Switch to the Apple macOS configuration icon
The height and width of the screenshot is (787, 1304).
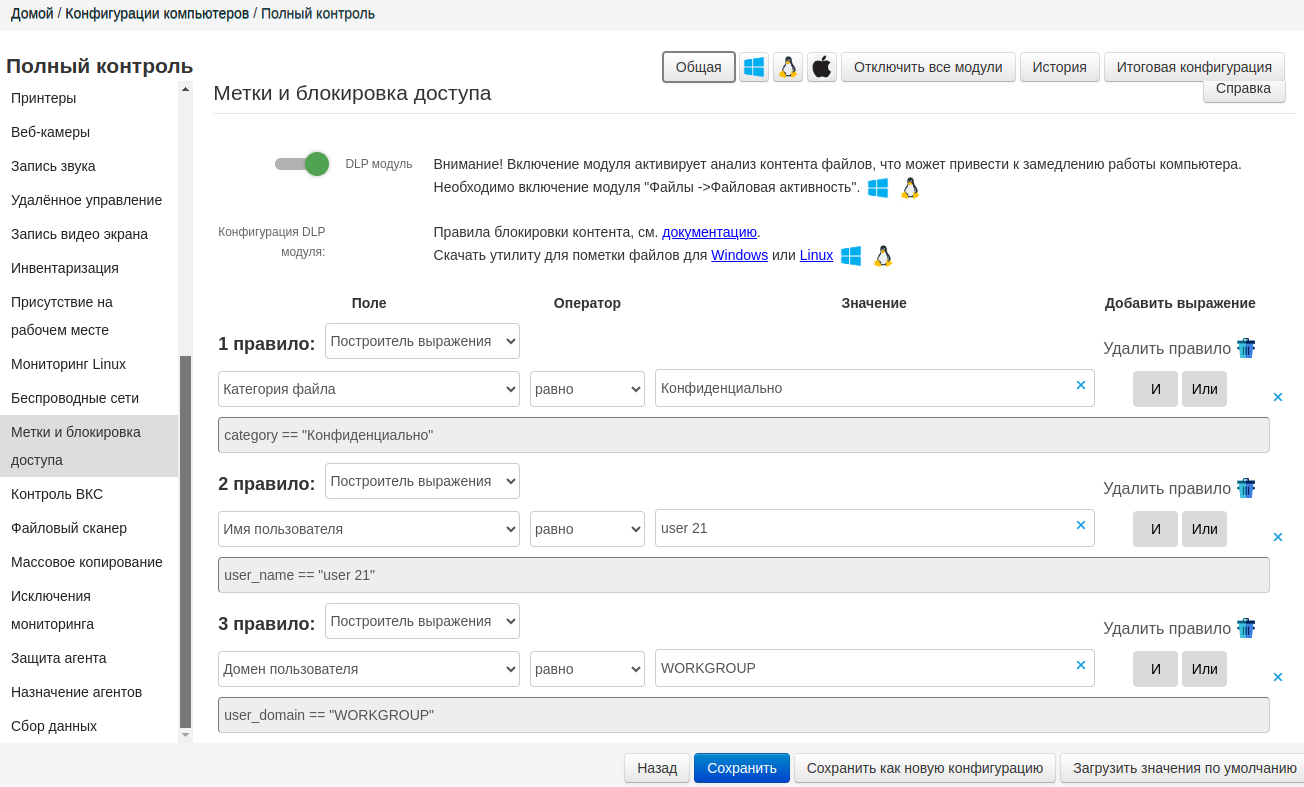tap(822, 67)
